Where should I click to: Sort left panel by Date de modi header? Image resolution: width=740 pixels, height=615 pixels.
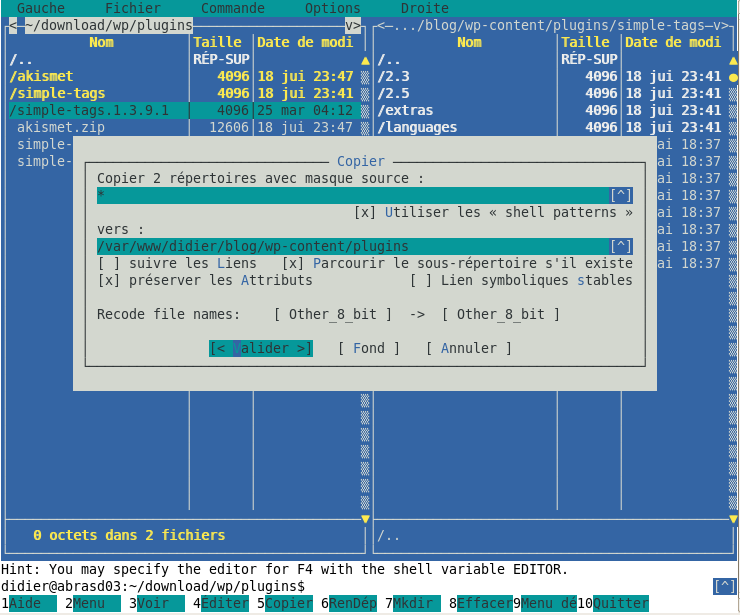point(305,42)
